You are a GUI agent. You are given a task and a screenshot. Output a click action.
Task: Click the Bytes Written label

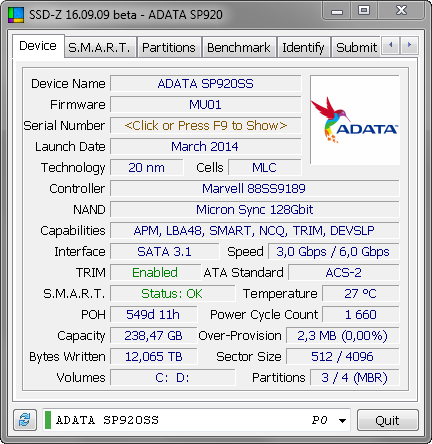coord(67,357)
